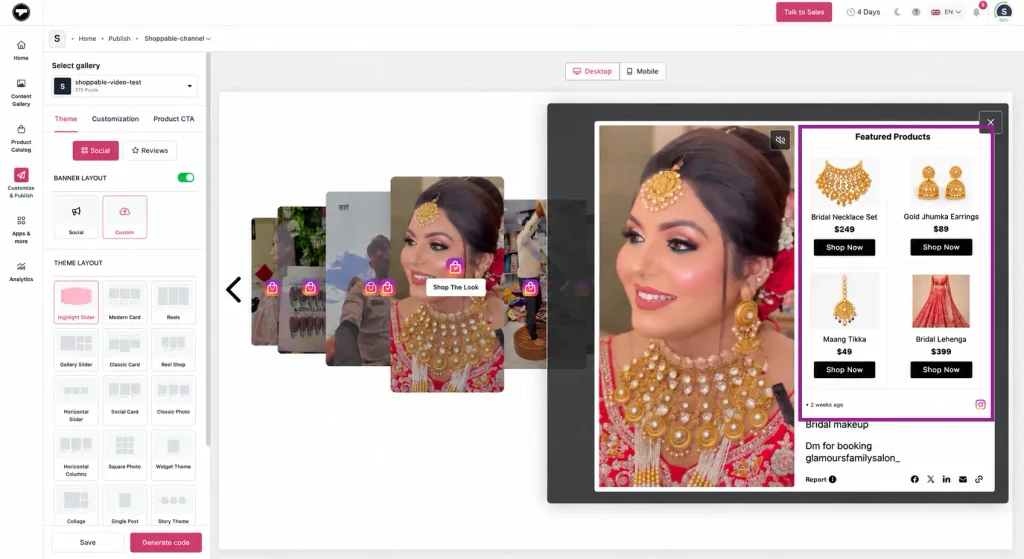Close the product popup
The width and height of the screenshot is (1024, 559).
(x=991, y=122)
